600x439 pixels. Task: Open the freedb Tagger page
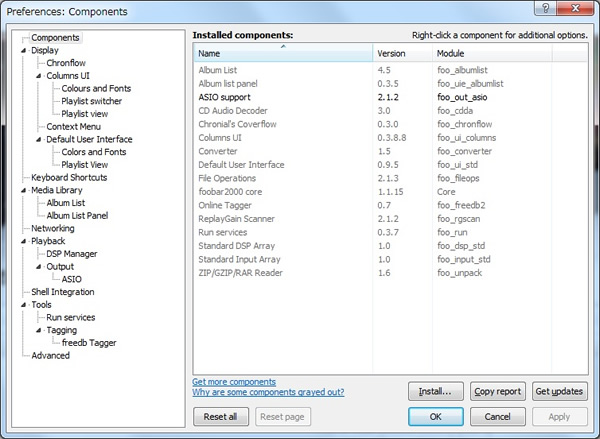click(89, 343)
